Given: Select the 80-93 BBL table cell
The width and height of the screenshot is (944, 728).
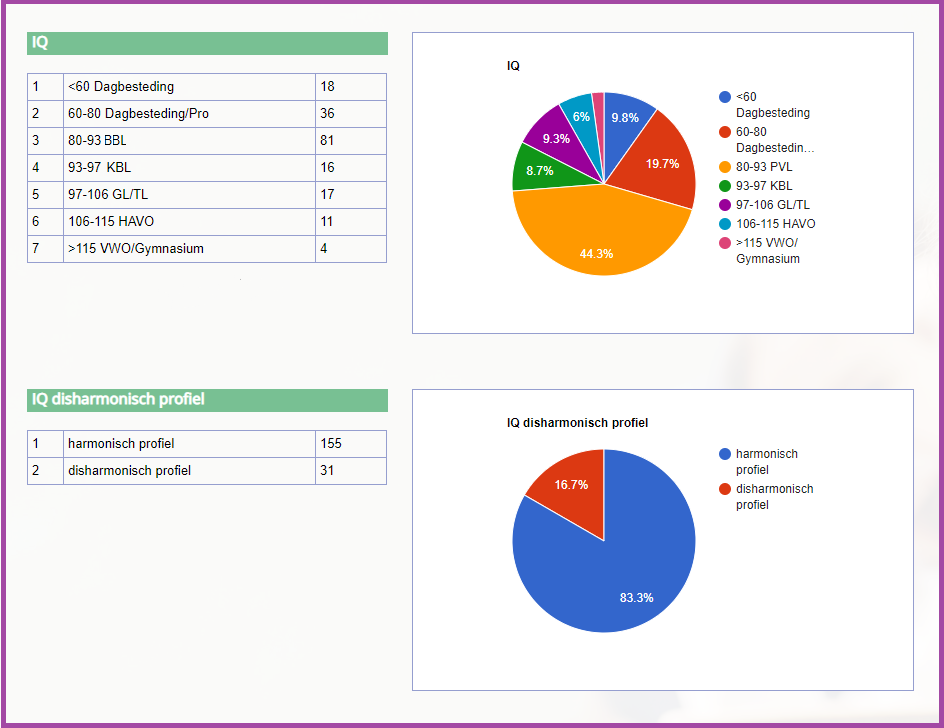Looking at the screenshot, I should pos(189,141).
